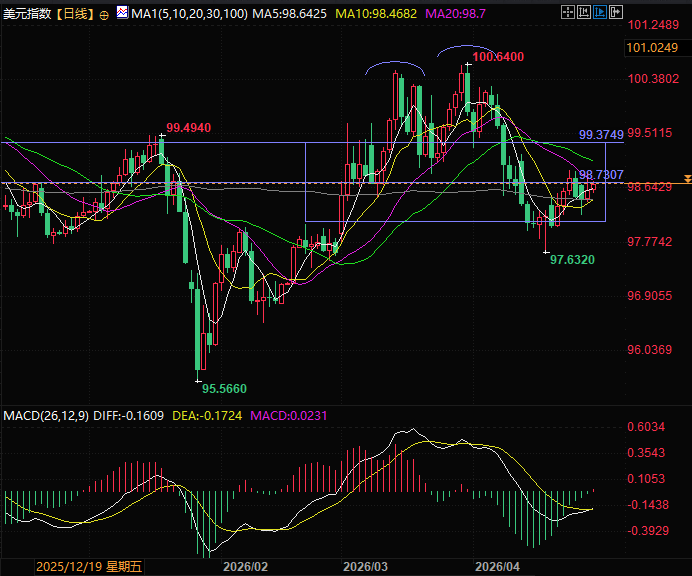
Task: Click the -0.3929 MACD axis value
Action: [648, 531]
